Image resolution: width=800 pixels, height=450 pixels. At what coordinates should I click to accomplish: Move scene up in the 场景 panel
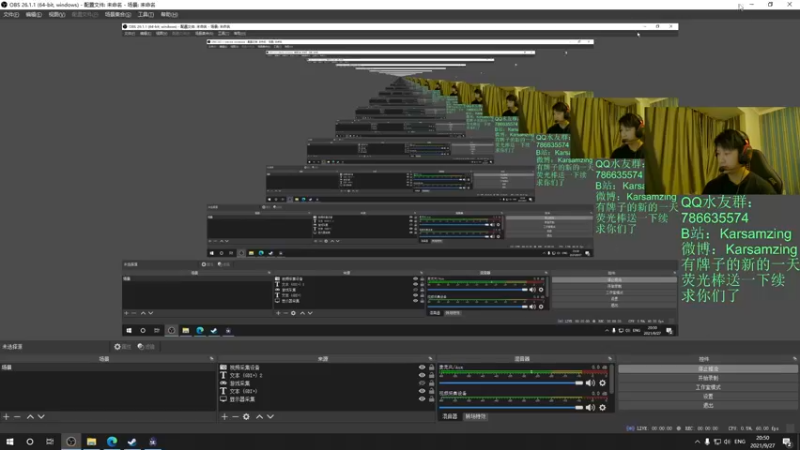[x=30, y=417]
